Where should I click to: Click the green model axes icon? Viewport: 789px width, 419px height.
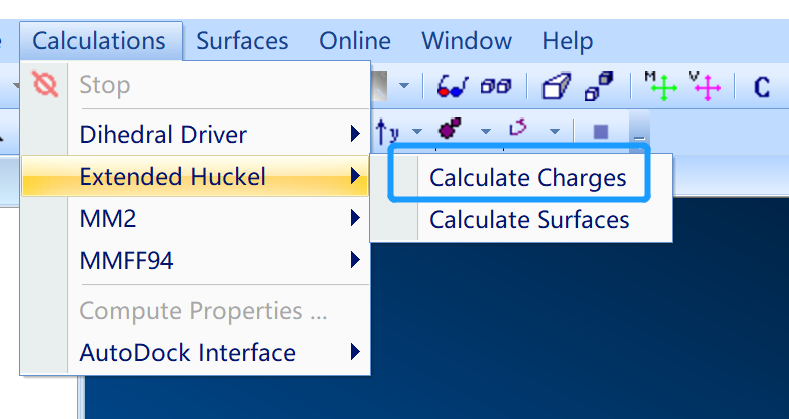coord(660,86)
